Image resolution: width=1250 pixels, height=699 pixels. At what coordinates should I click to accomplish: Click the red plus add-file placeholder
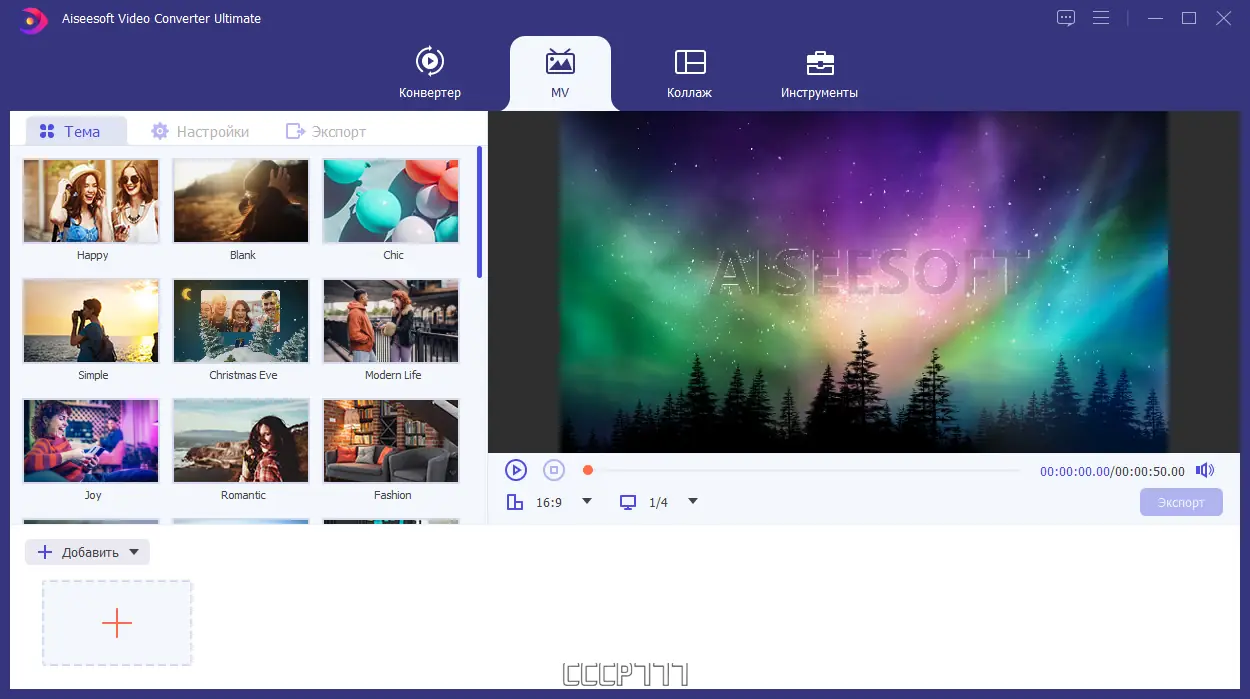click(117, 623)
